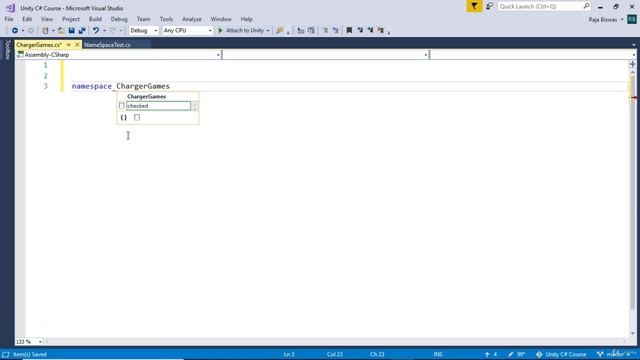Image resolution: width=640 pixels, height=360 pixels.
Task: Go to the next bookmark icon
Action: coord(370,31)
